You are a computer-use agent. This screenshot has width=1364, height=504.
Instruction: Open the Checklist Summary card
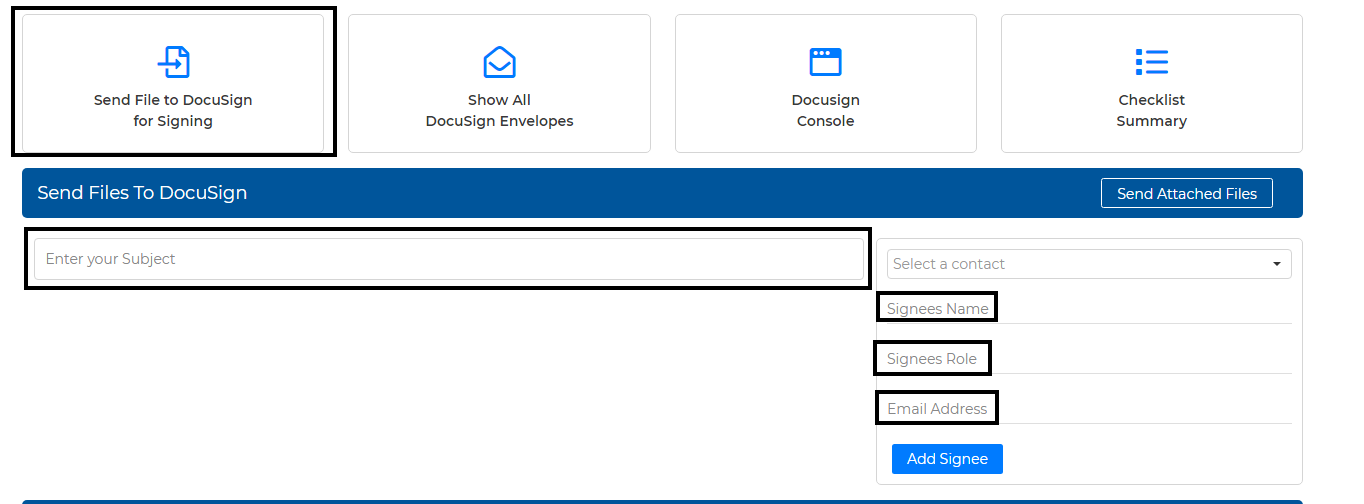pyautogui.click(x=1152, y=83)
